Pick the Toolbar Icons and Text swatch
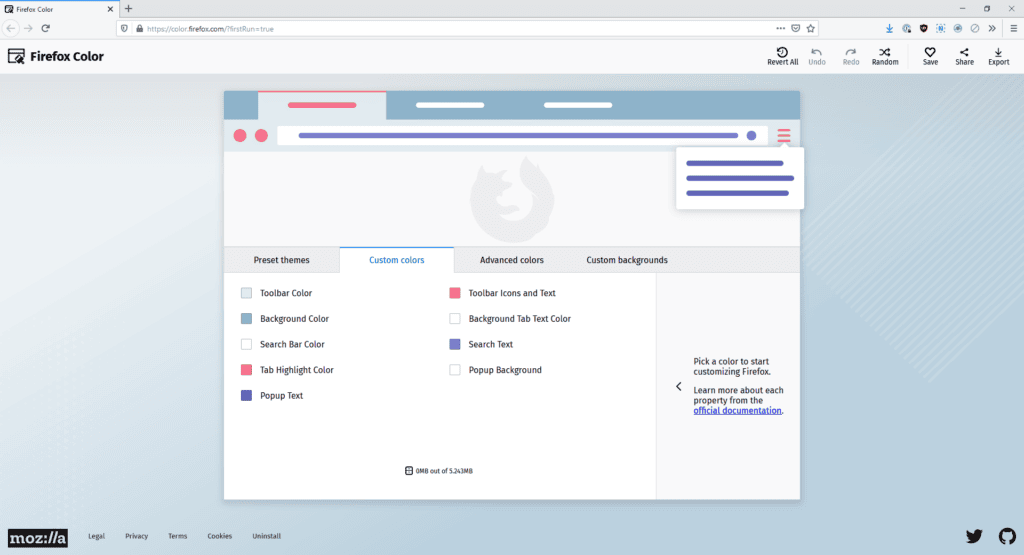Image resolution: width=1024 pixels, height=555 pixels. (455, 293)
